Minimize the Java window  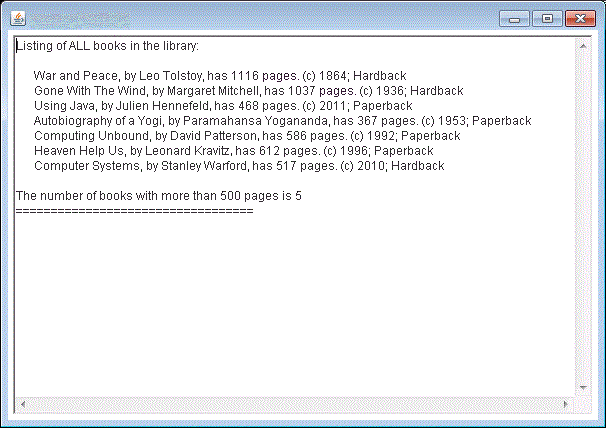click(x=516, y=18)
